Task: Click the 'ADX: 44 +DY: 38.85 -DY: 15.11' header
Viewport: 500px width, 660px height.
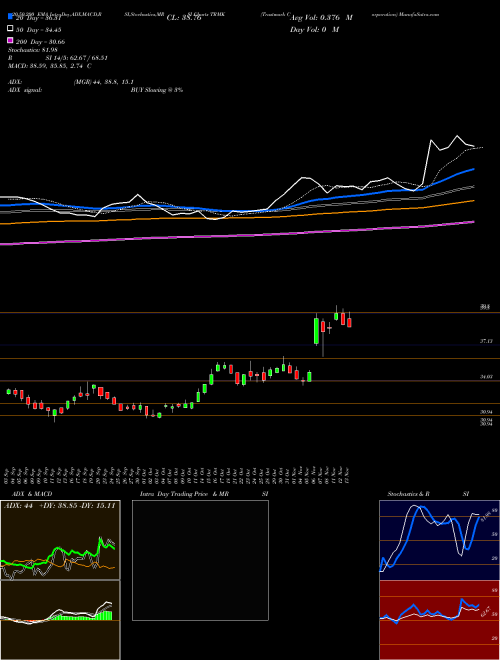Action: 59,506
